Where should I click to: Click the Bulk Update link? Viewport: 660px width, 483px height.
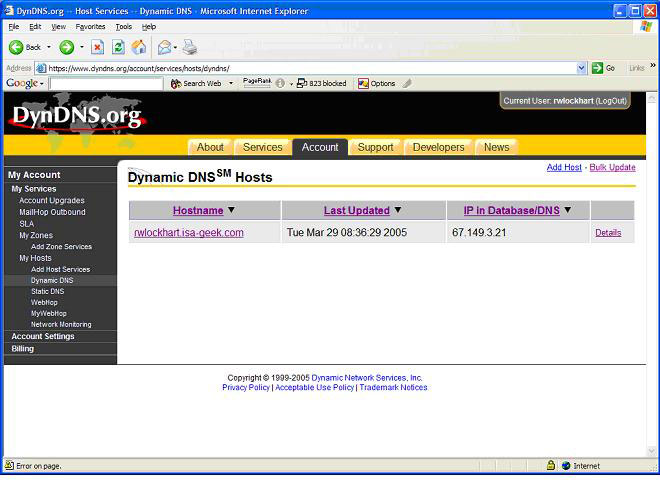[612, 167]
